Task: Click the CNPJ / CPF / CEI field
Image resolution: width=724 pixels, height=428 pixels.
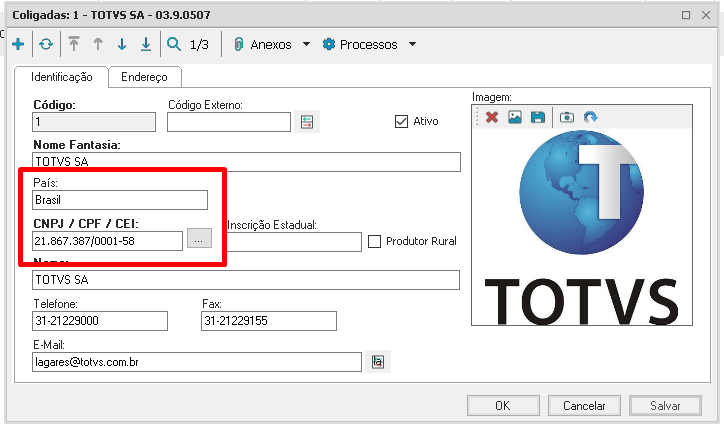Action: coord(108,241)
